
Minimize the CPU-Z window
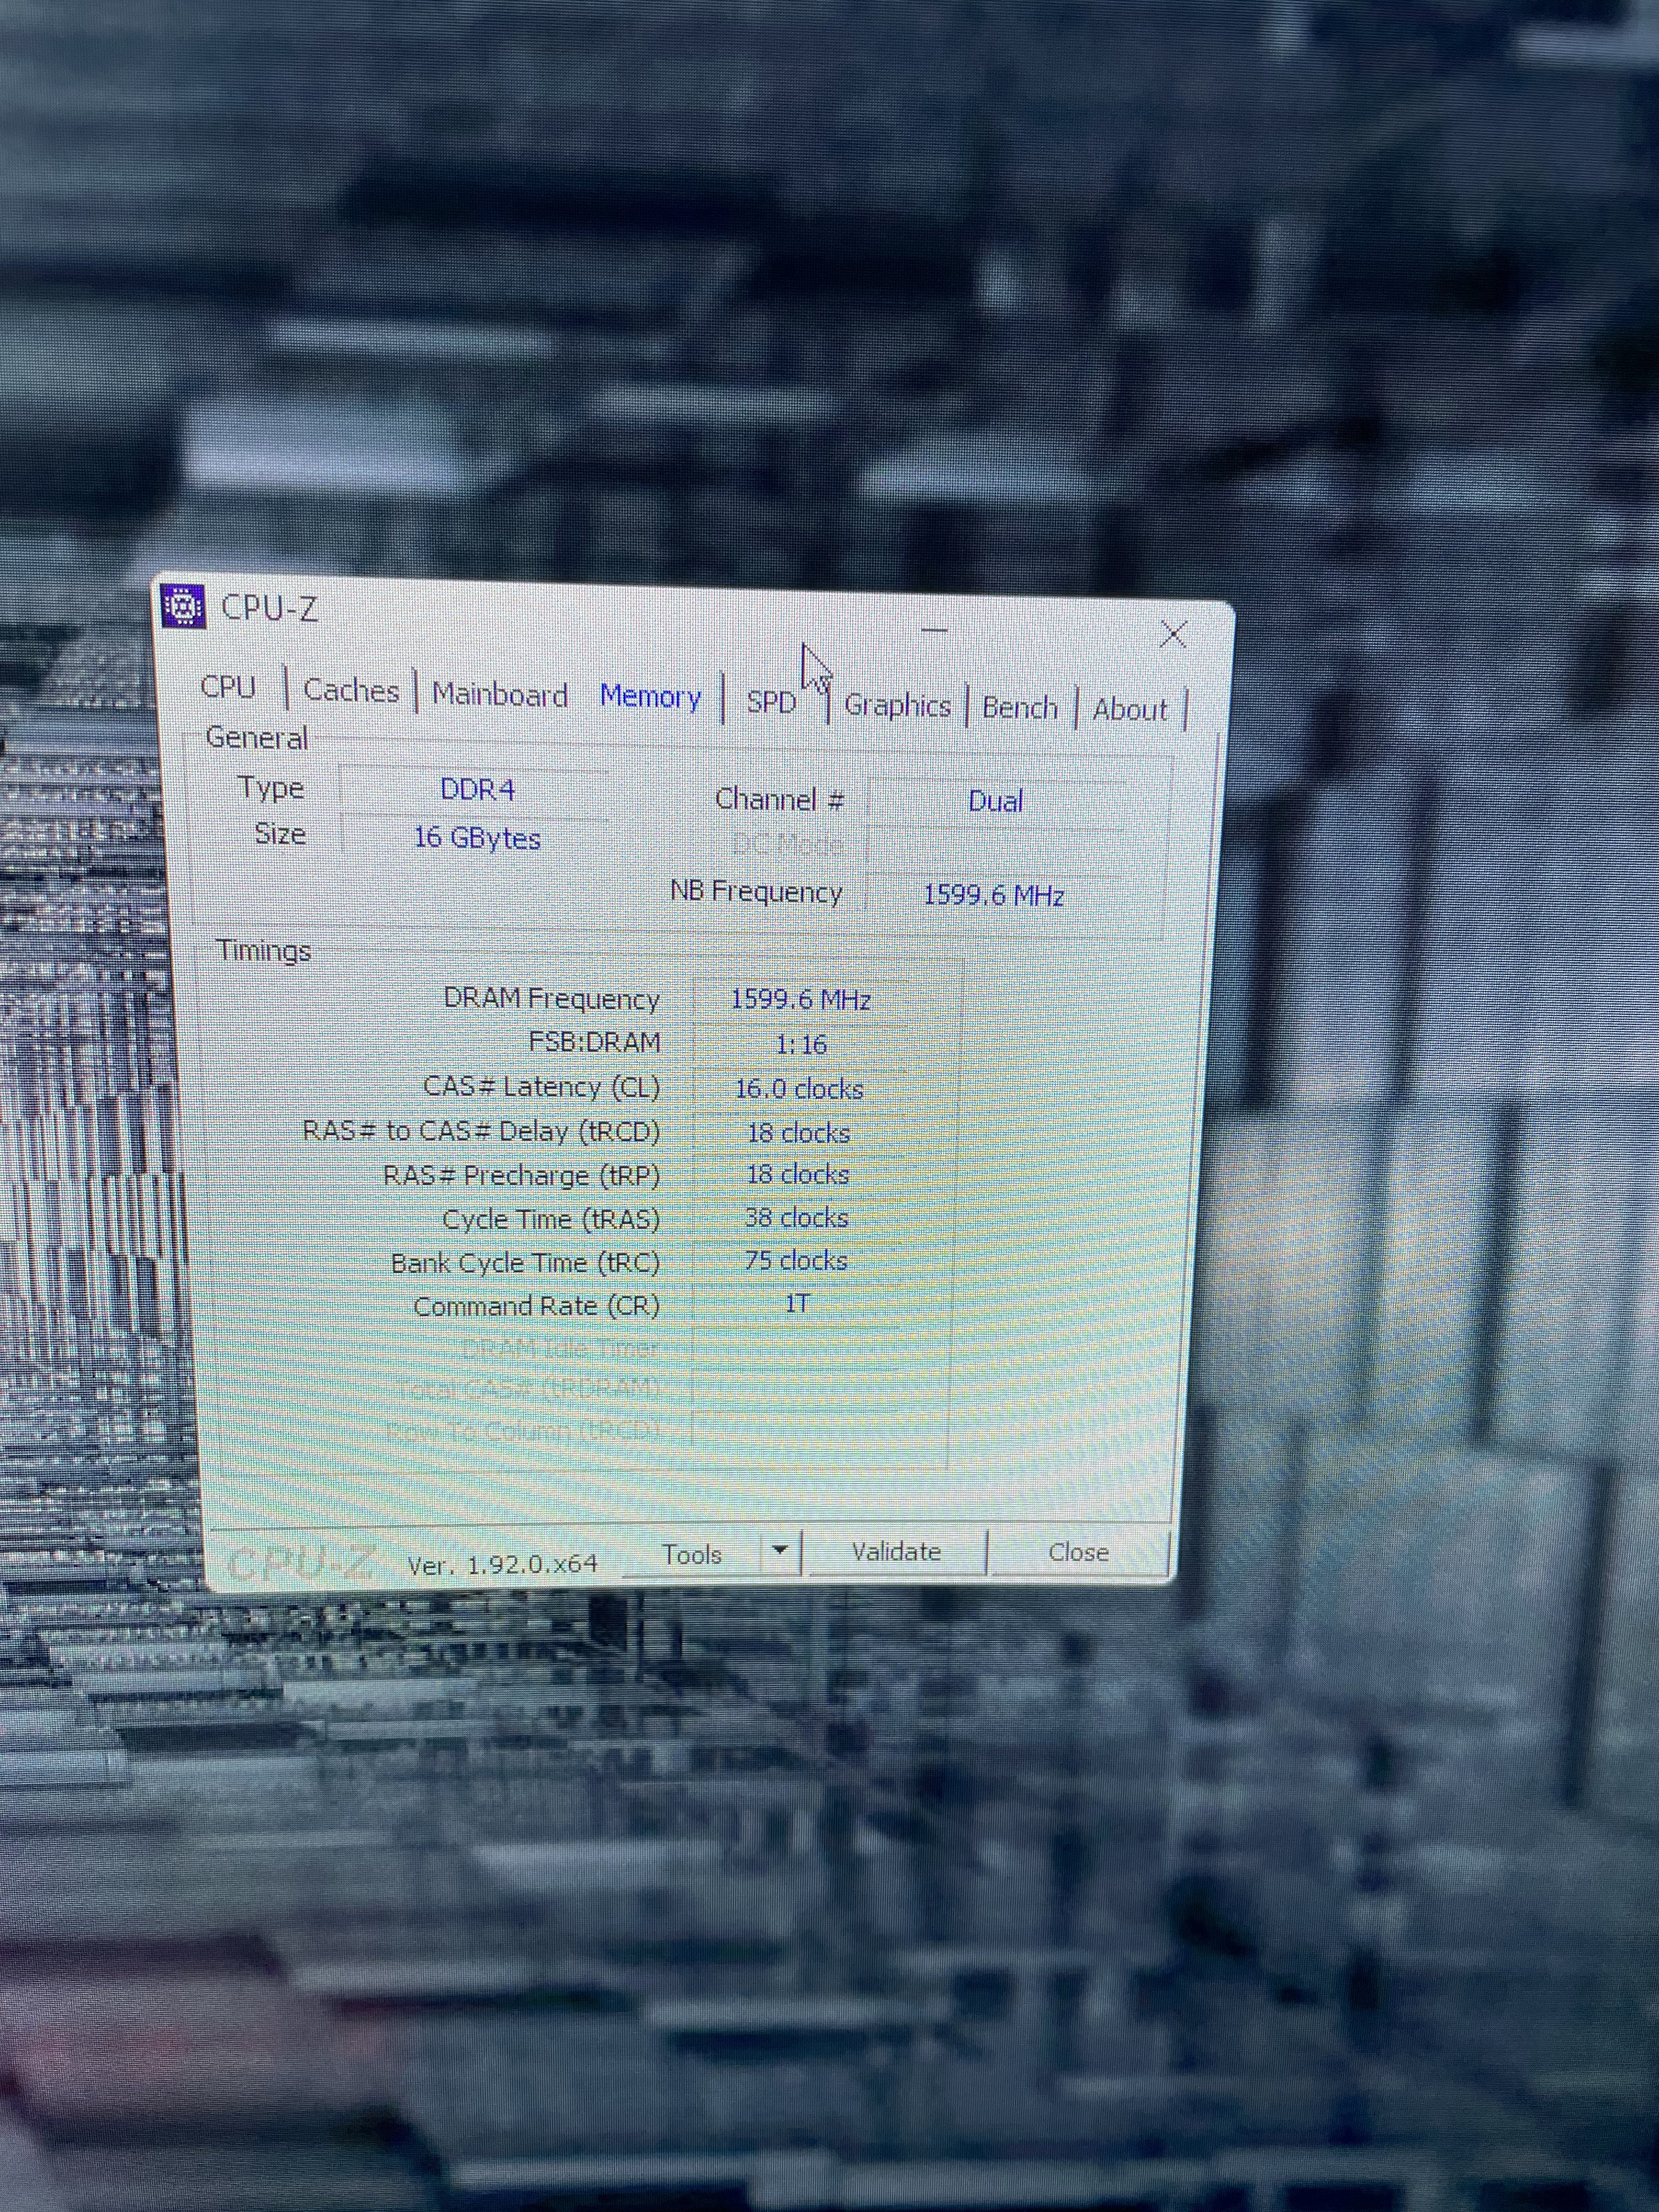coord(934,630)
